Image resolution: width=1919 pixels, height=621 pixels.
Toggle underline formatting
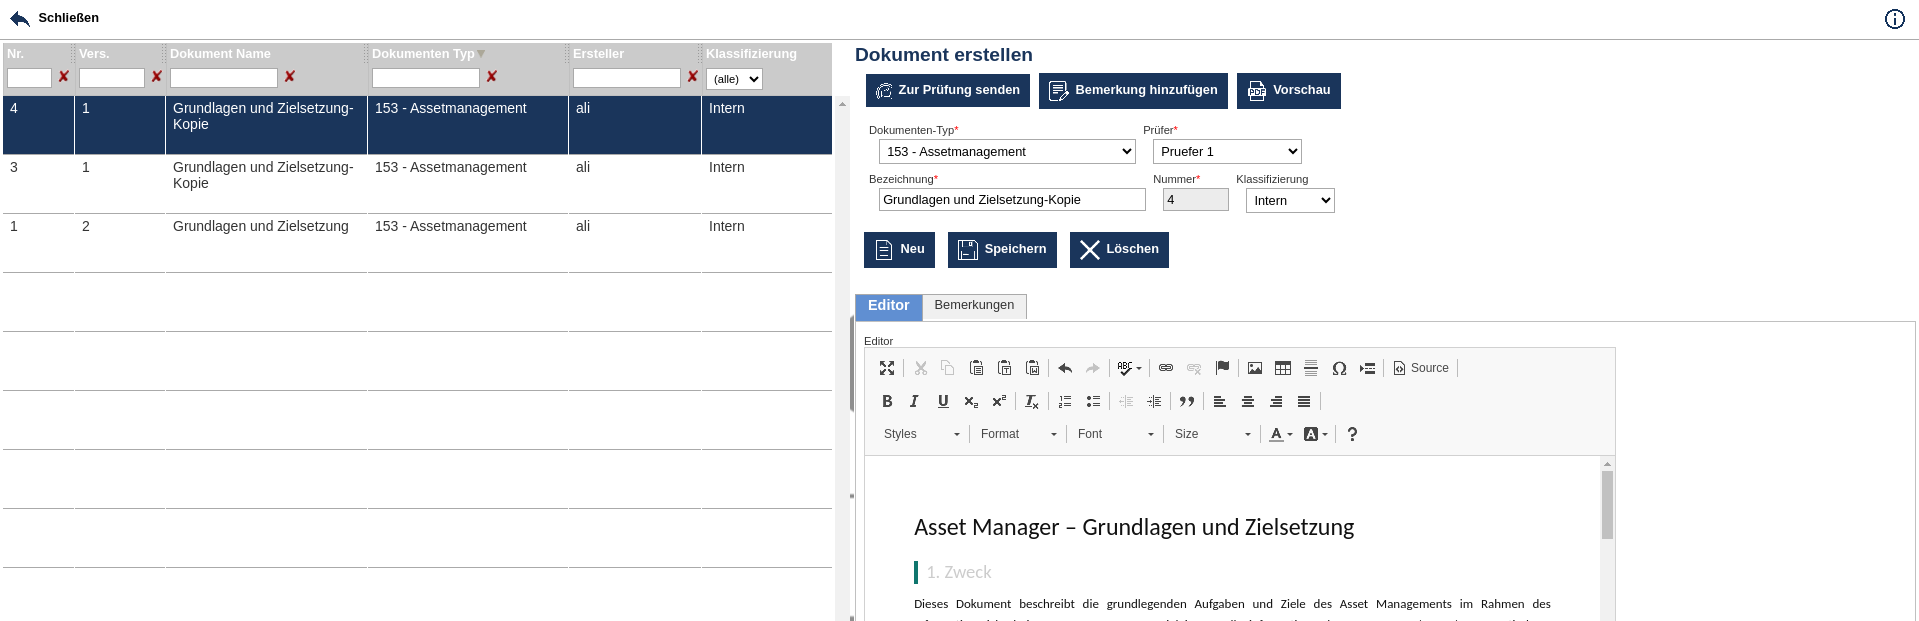[x=943, y=401]
